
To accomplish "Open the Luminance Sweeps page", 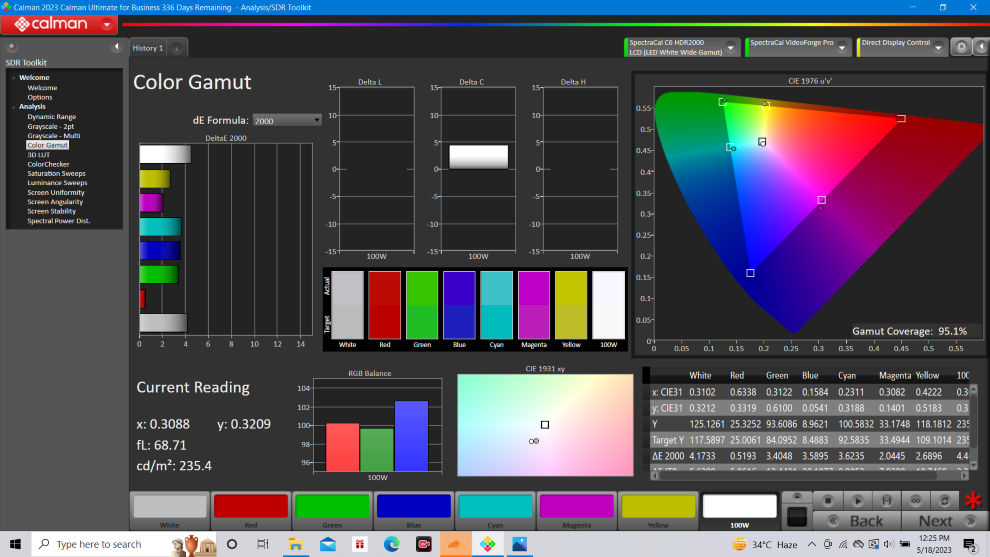I will pos(57,183).
